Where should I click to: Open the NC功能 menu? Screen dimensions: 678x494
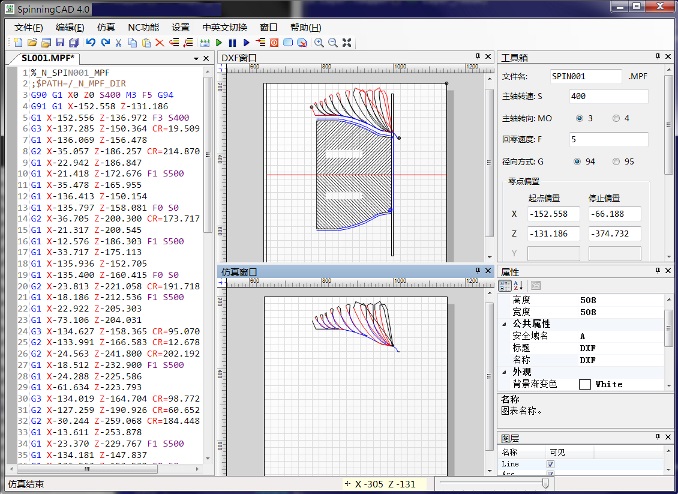point(143,27)
